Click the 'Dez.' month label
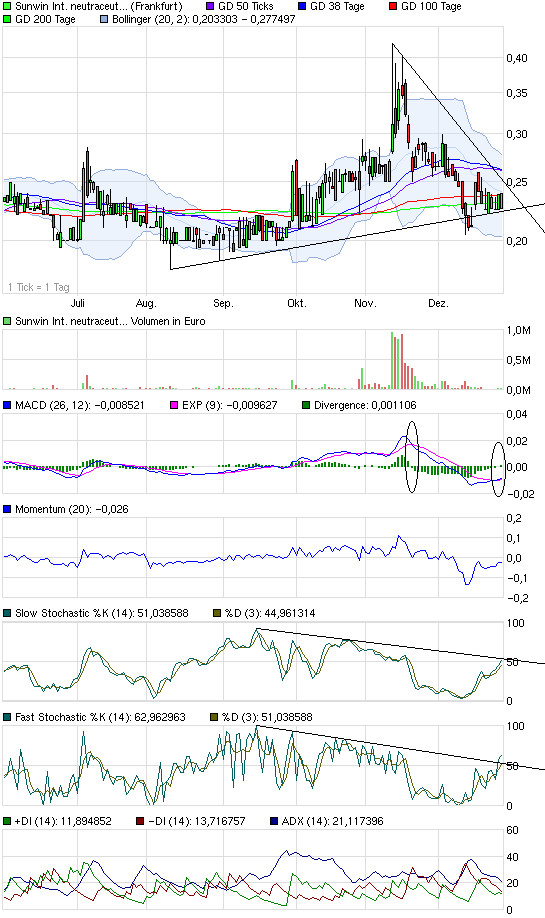 [x=438, y=303]
